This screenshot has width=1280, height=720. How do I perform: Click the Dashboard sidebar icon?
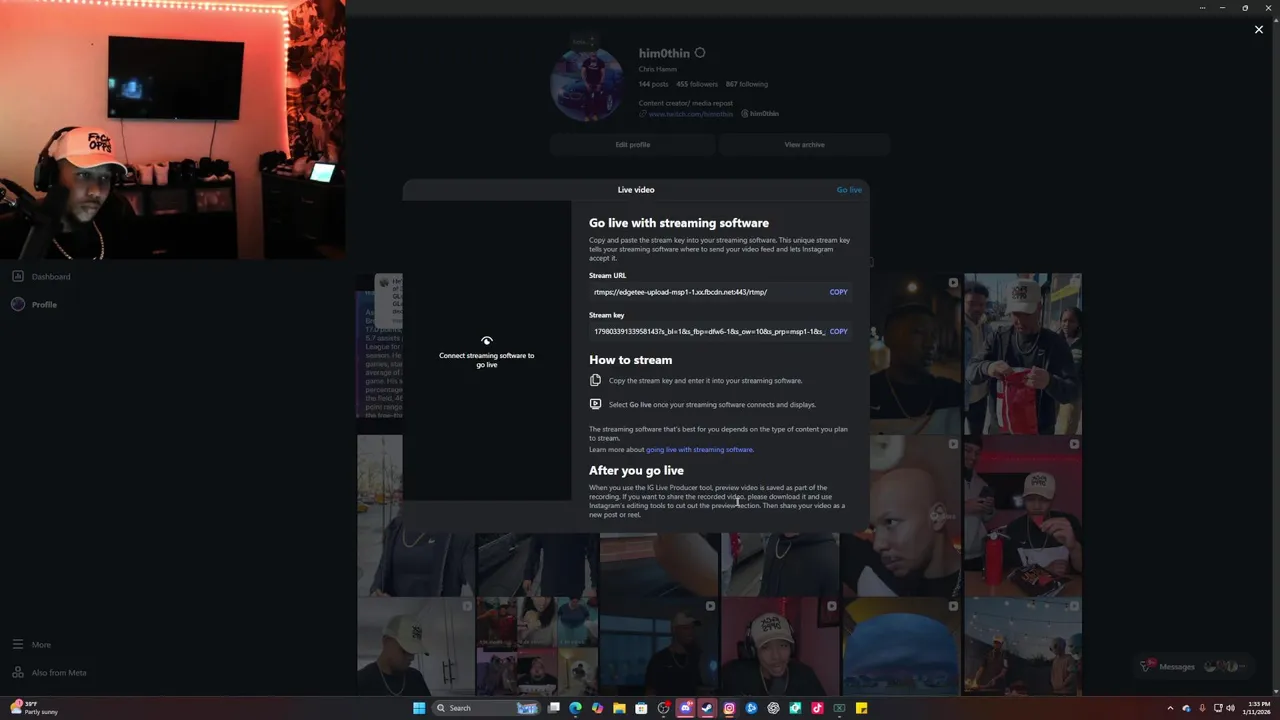17,276
